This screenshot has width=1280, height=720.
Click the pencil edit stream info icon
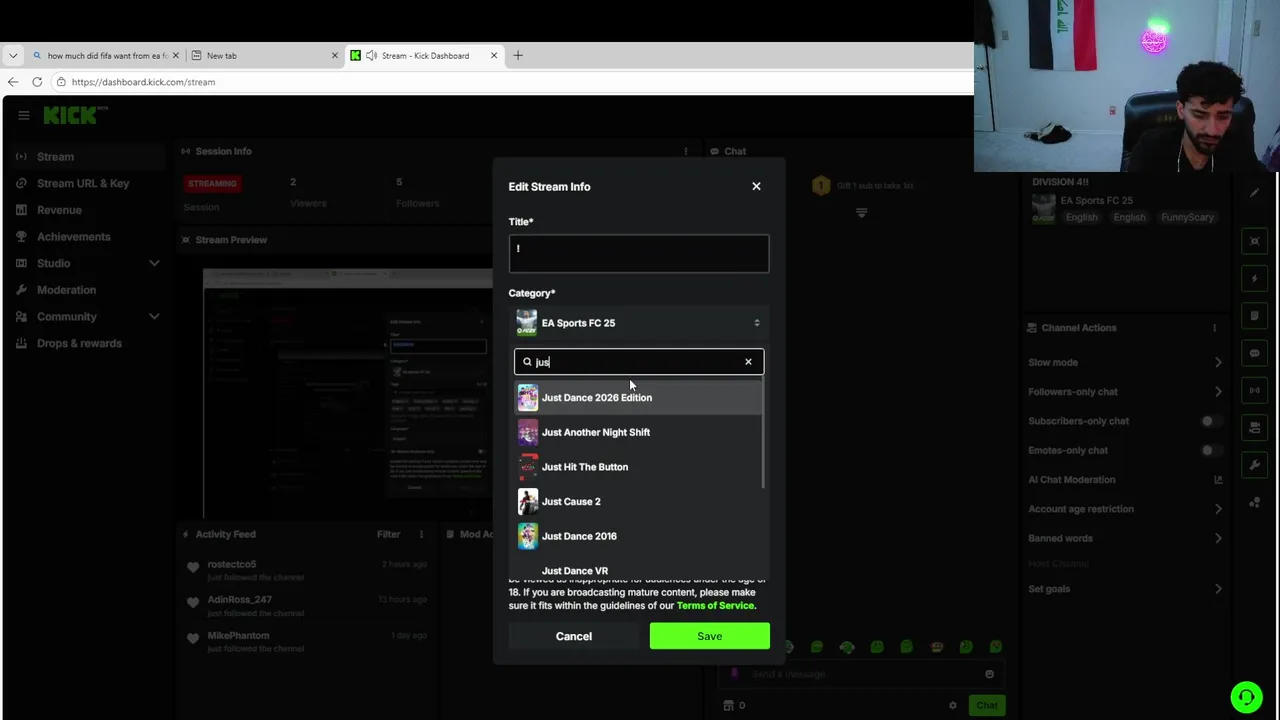pos(1254,194)
